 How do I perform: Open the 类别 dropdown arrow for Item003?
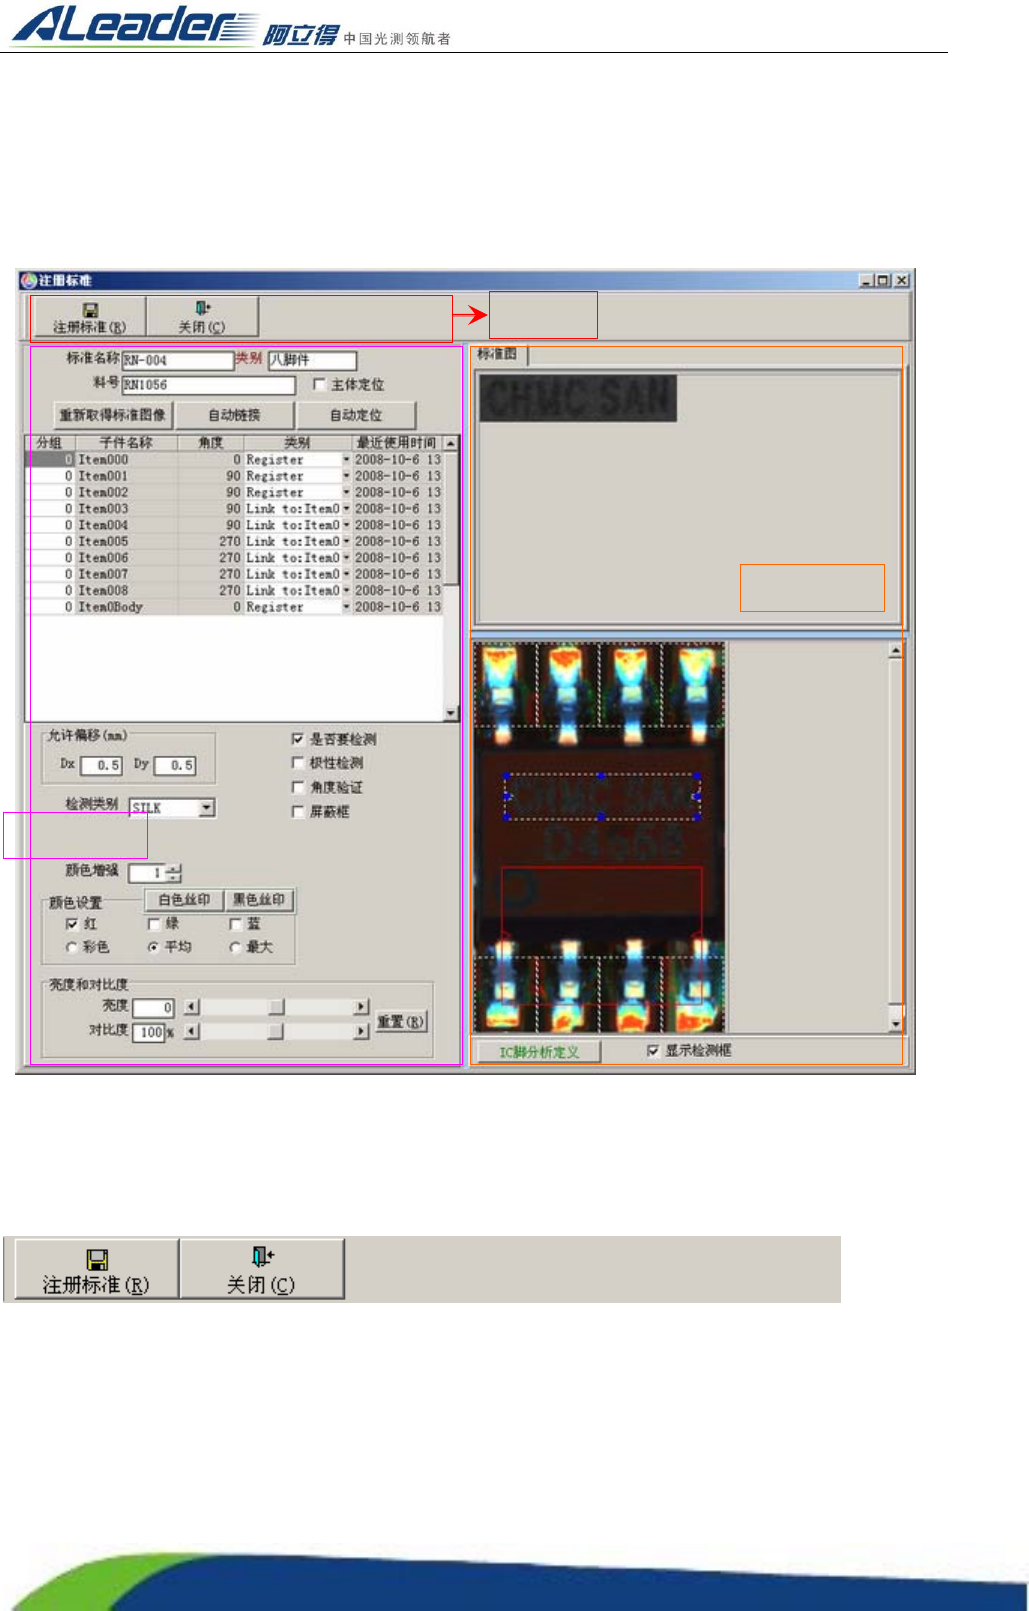click(x=346, y=509)
